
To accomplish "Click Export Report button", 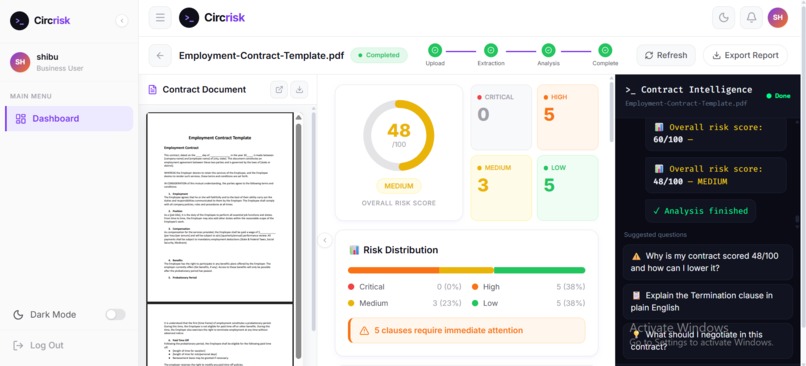I will (745, 55).
